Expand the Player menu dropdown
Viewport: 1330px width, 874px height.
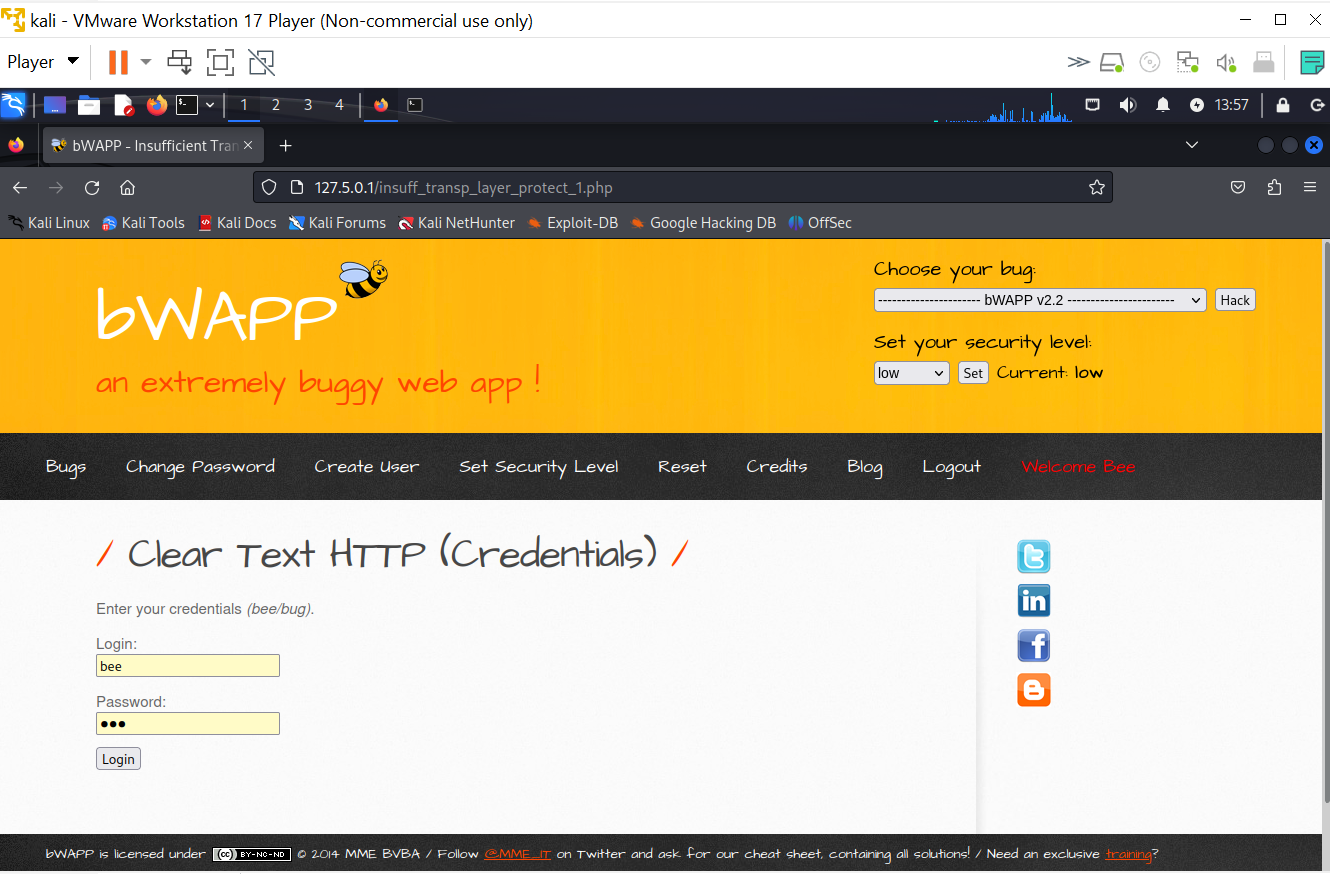40,61
